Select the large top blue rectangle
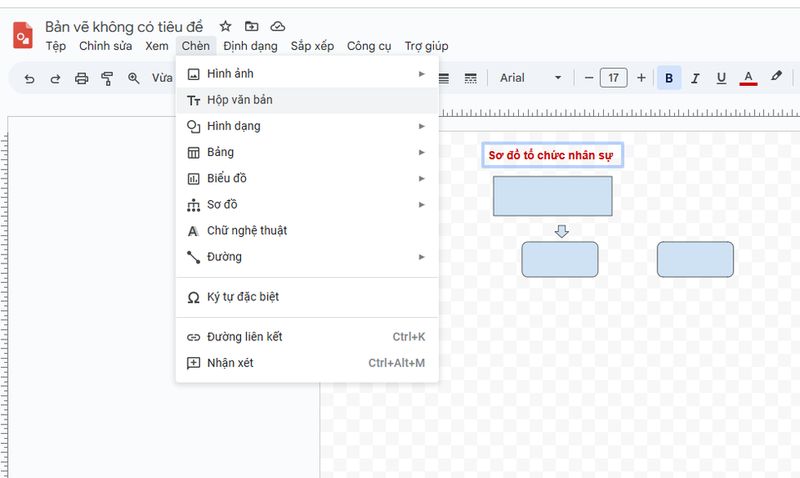This screenshot has height=478, width=800. click(x=553, y=196)
